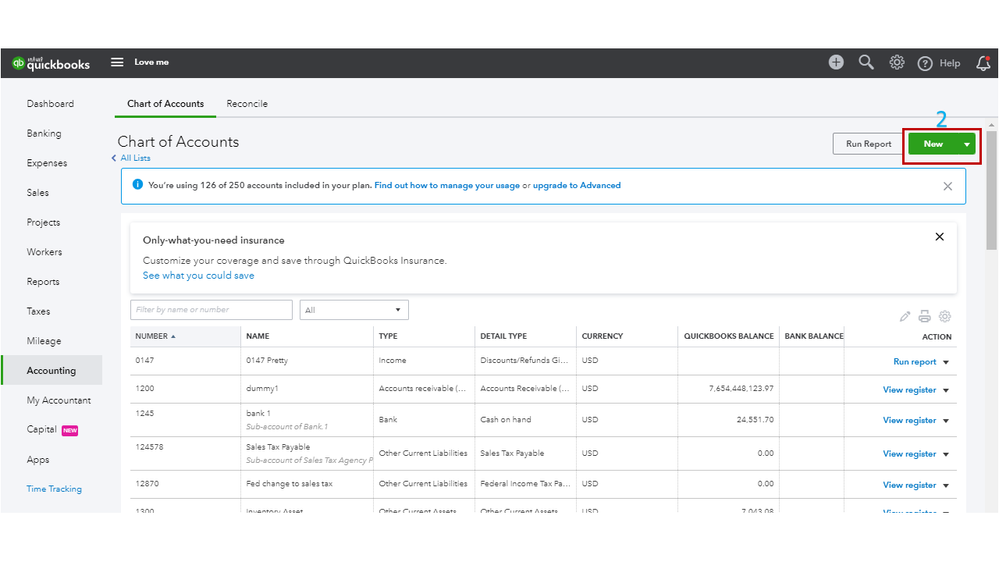Expand the New button dropdown arrow
This screenshot has height=562, width=999.
(x=967, y=144)
